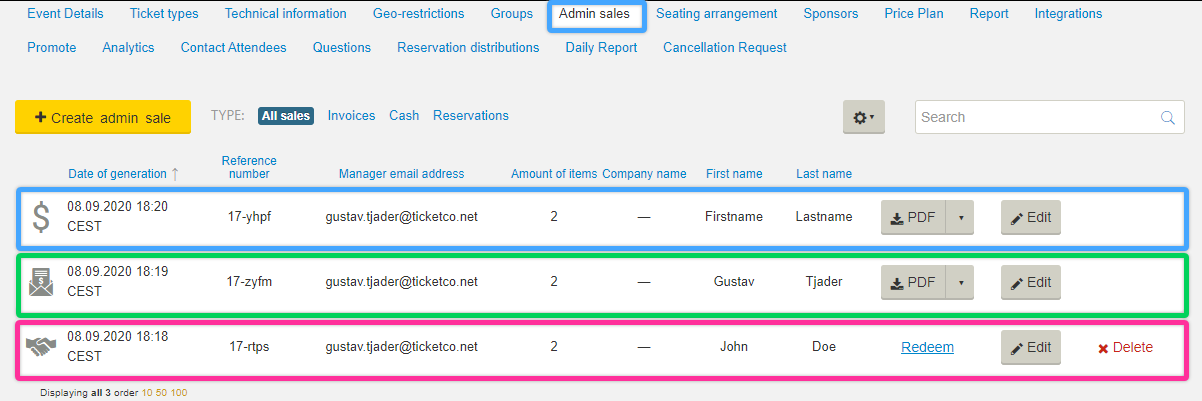Filter sales by Cash type
1202x401 pixels.
point(404,115)
